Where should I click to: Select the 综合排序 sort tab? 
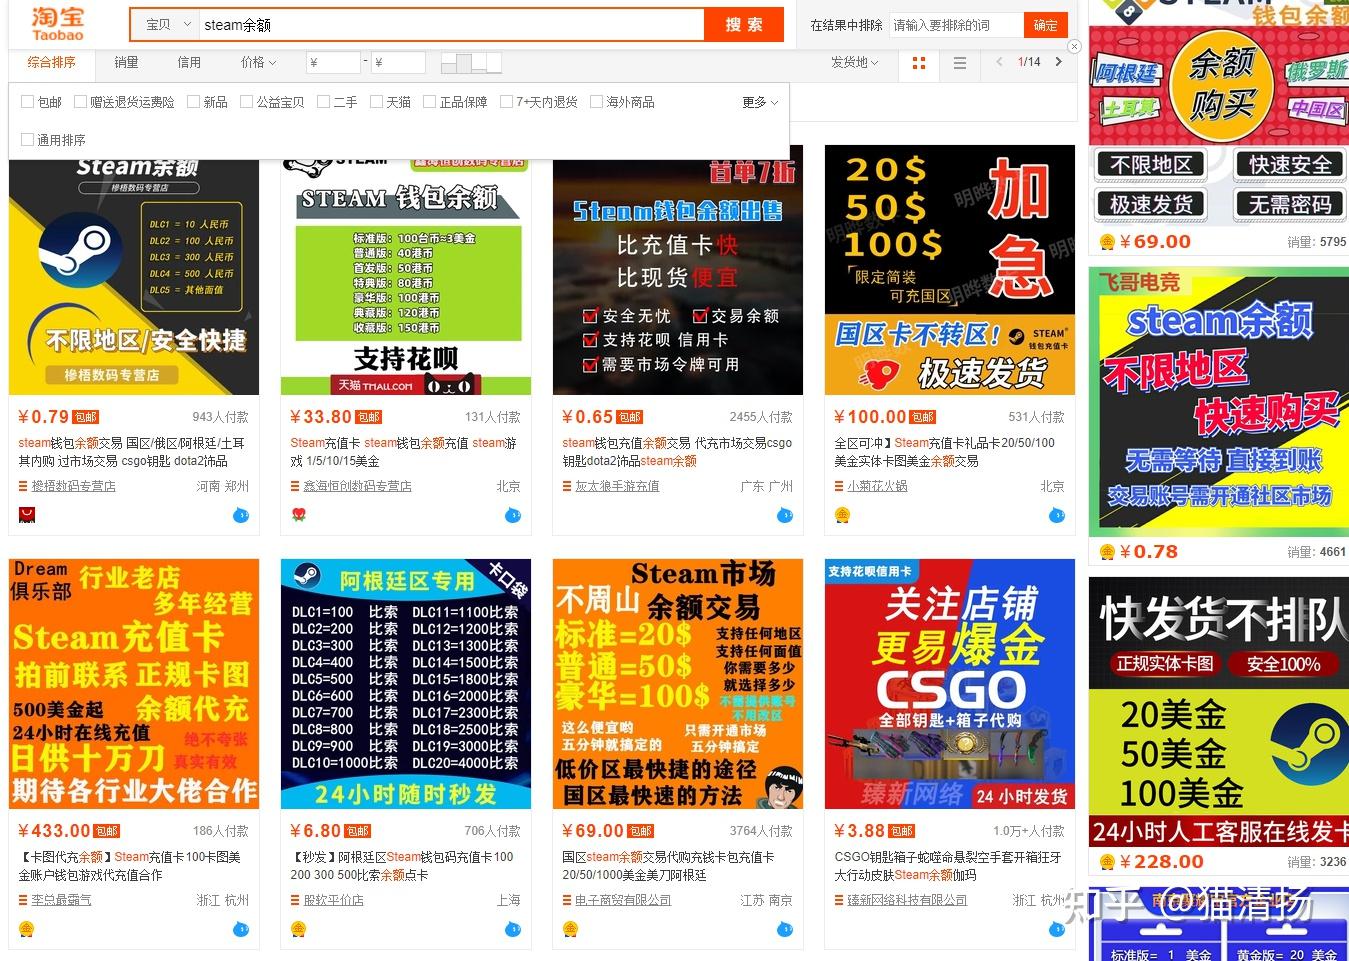pyautogui.click(x=52, y=62)
